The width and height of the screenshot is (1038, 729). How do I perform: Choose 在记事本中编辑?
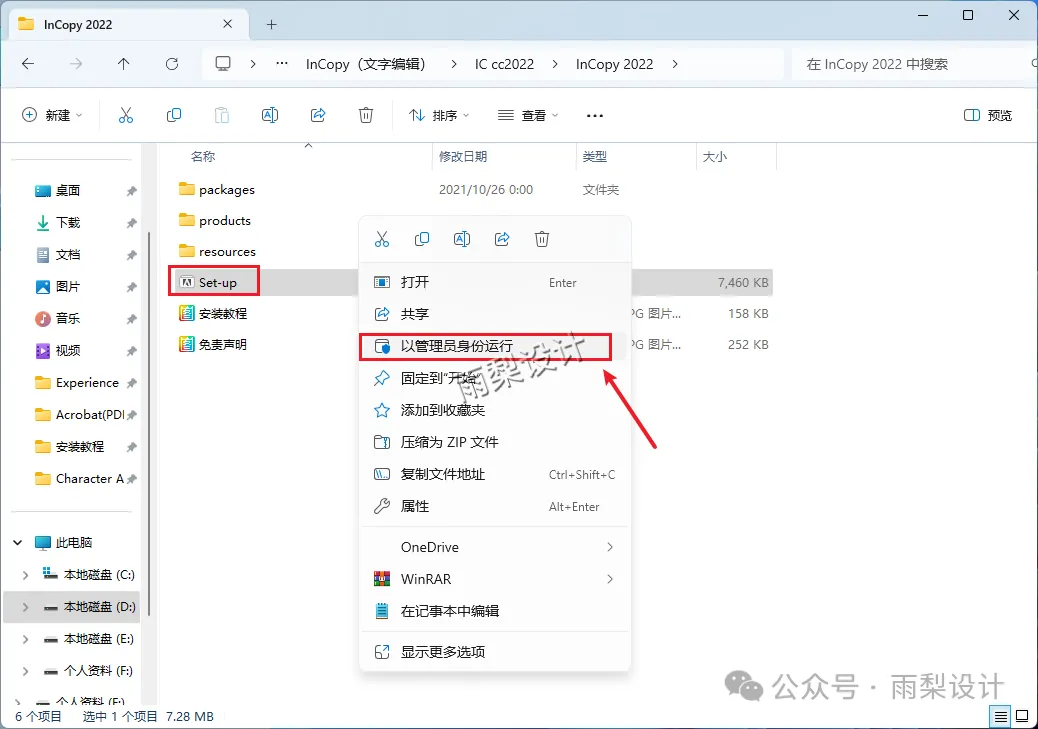pos(495,611)
